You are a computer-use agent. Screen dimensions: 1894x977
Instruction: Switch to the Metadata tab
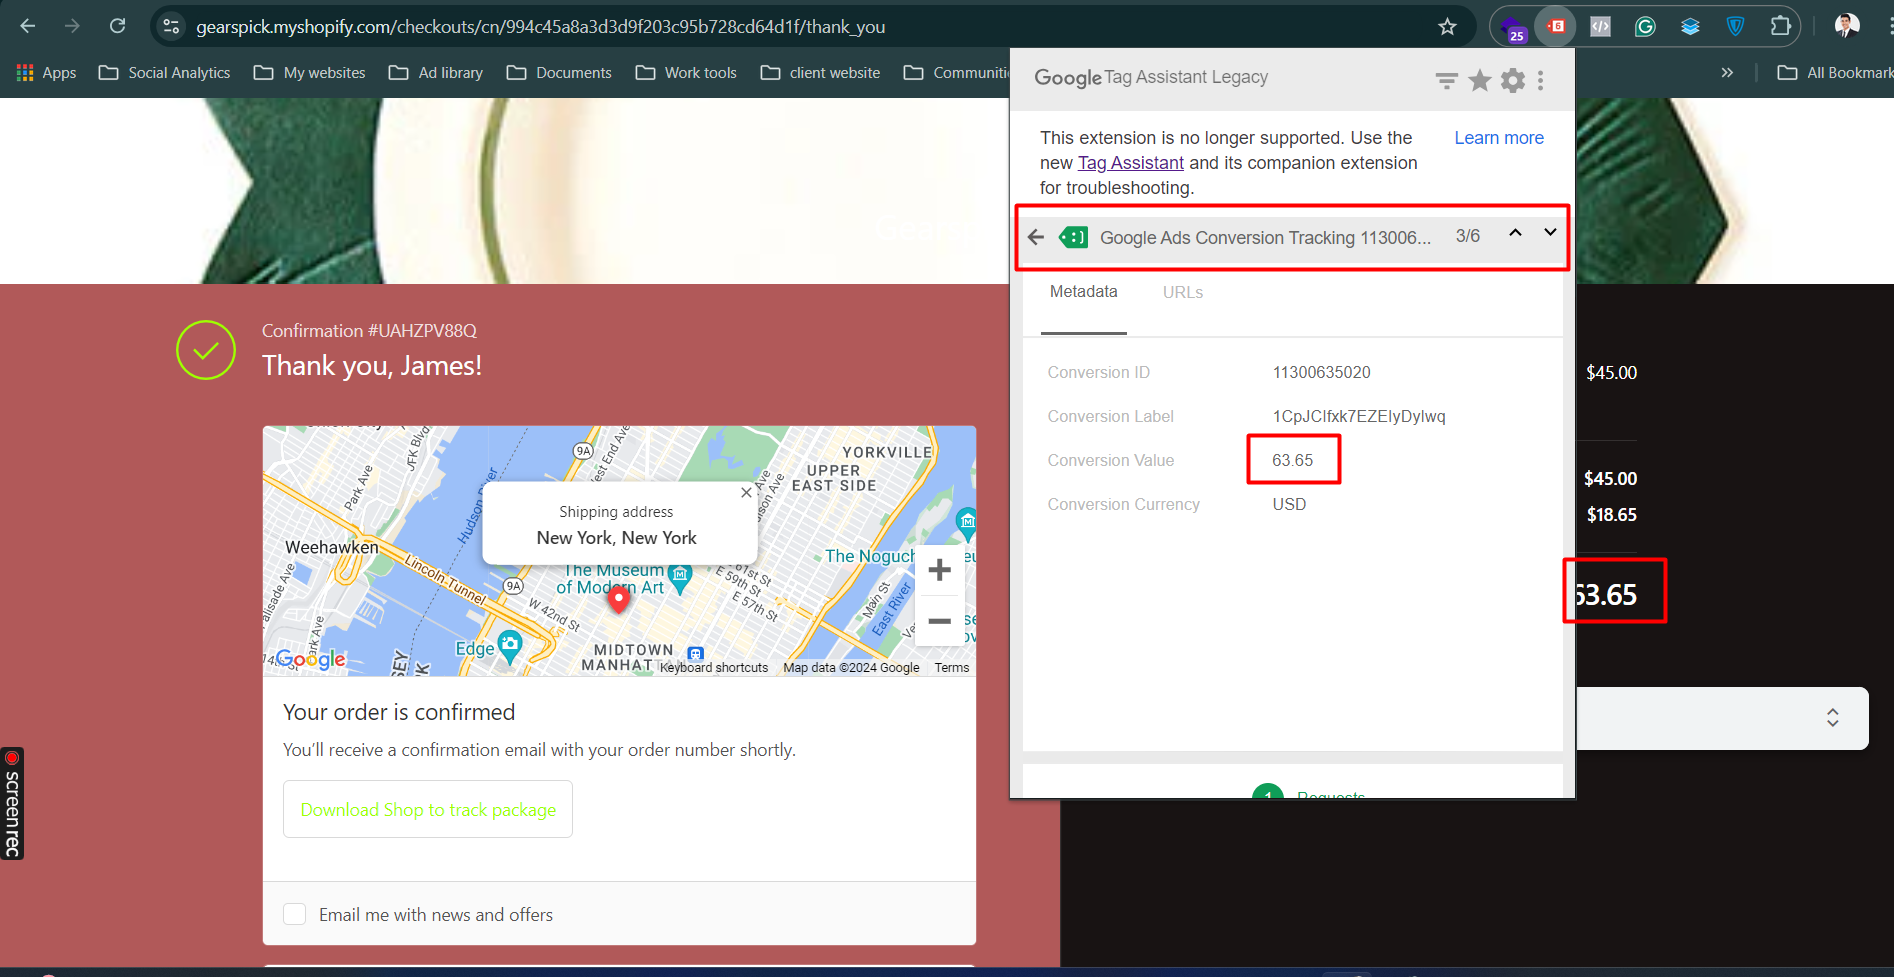coord(1083,292)
